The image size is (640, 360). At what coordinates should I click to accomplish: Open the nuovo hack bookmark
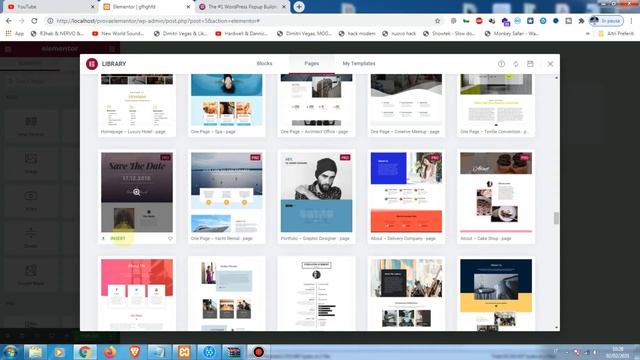pyautogui.click(x=399, y=33)
